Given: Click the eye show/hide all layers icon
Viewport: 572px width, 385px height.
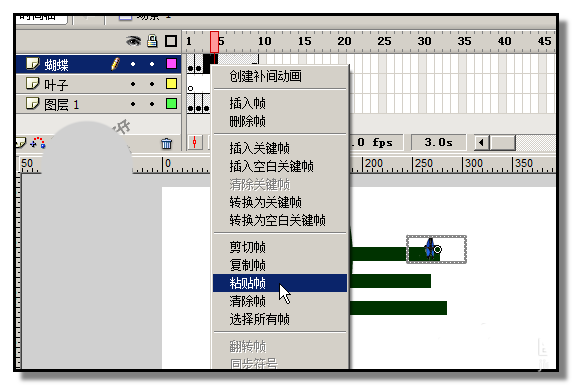Looking at the screenshot, I should [x=134, y=41].
